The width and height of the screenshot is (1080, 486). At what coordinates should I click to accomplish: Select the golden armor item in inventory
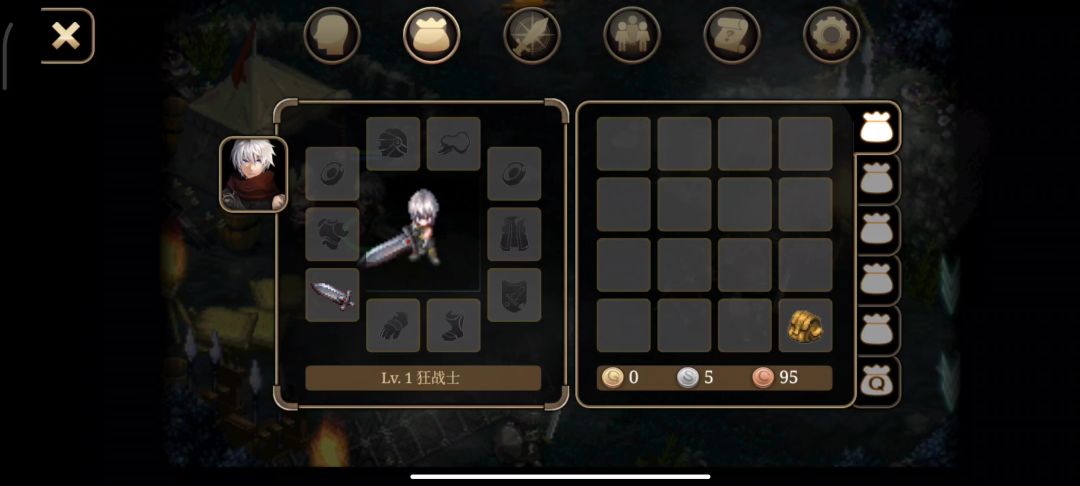point(805,325)
